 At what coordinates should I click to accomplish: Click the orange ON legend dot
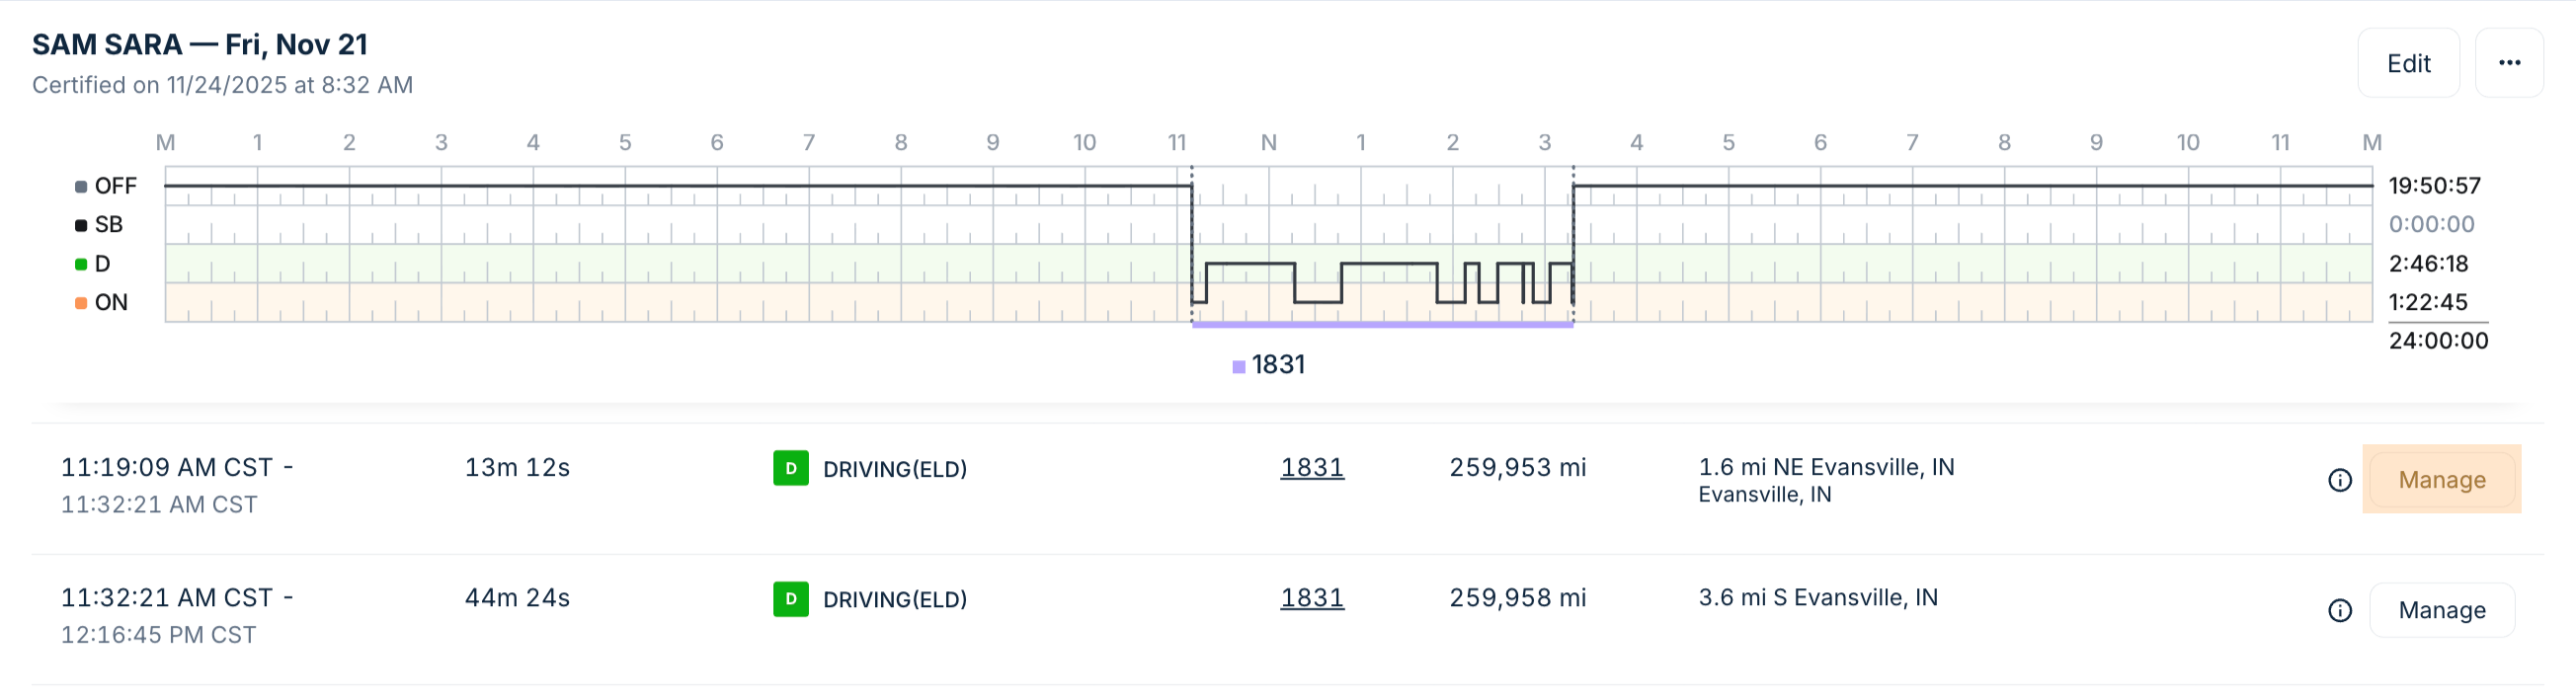[81, 303]
